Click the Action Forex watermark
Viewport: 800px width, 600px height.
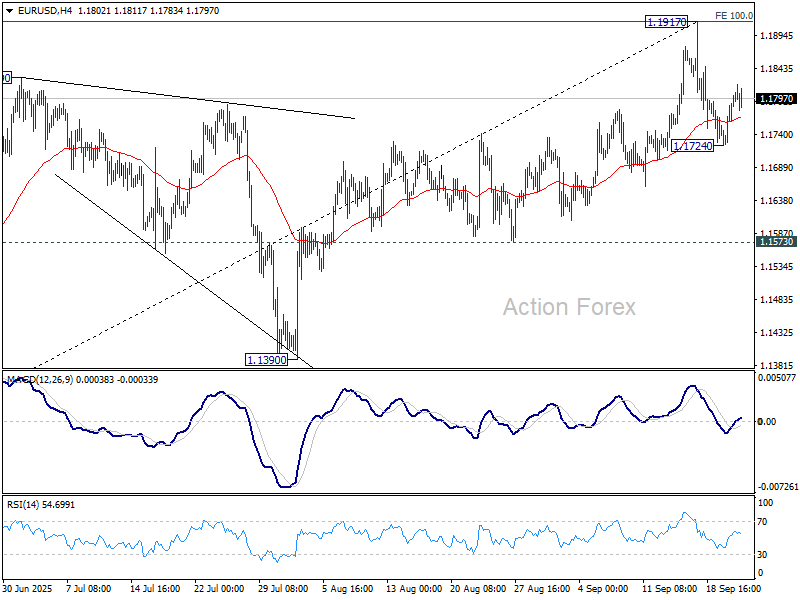[x=568, y=307]
